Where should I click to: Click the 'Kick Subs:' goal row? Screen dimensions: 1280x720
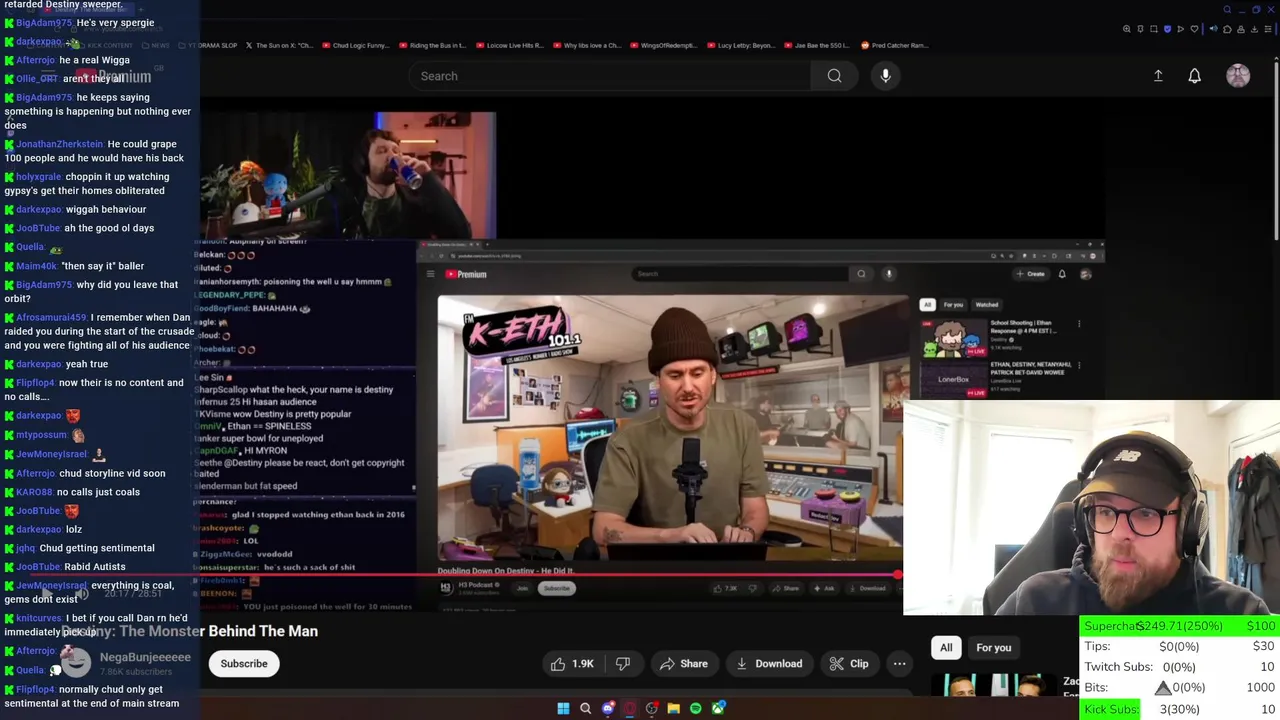[x=1180, y=709]
